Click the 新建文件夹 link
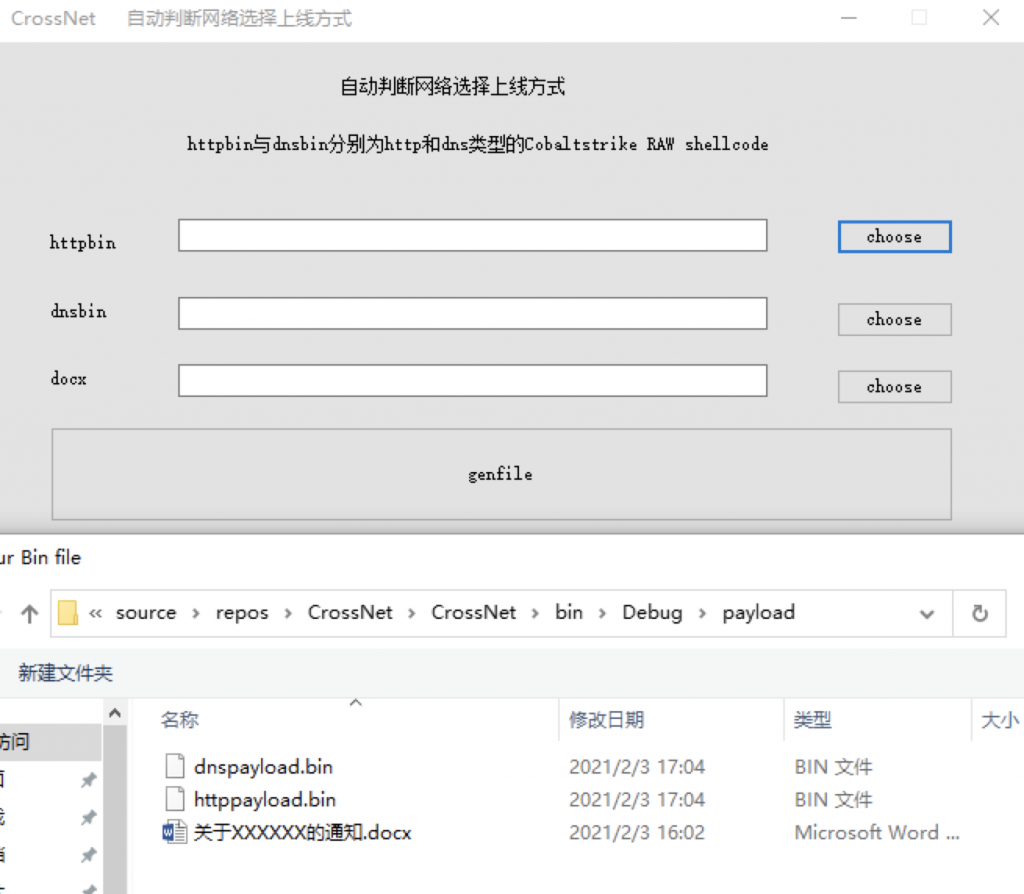1024x894 pixels. (x=64, y=674)
